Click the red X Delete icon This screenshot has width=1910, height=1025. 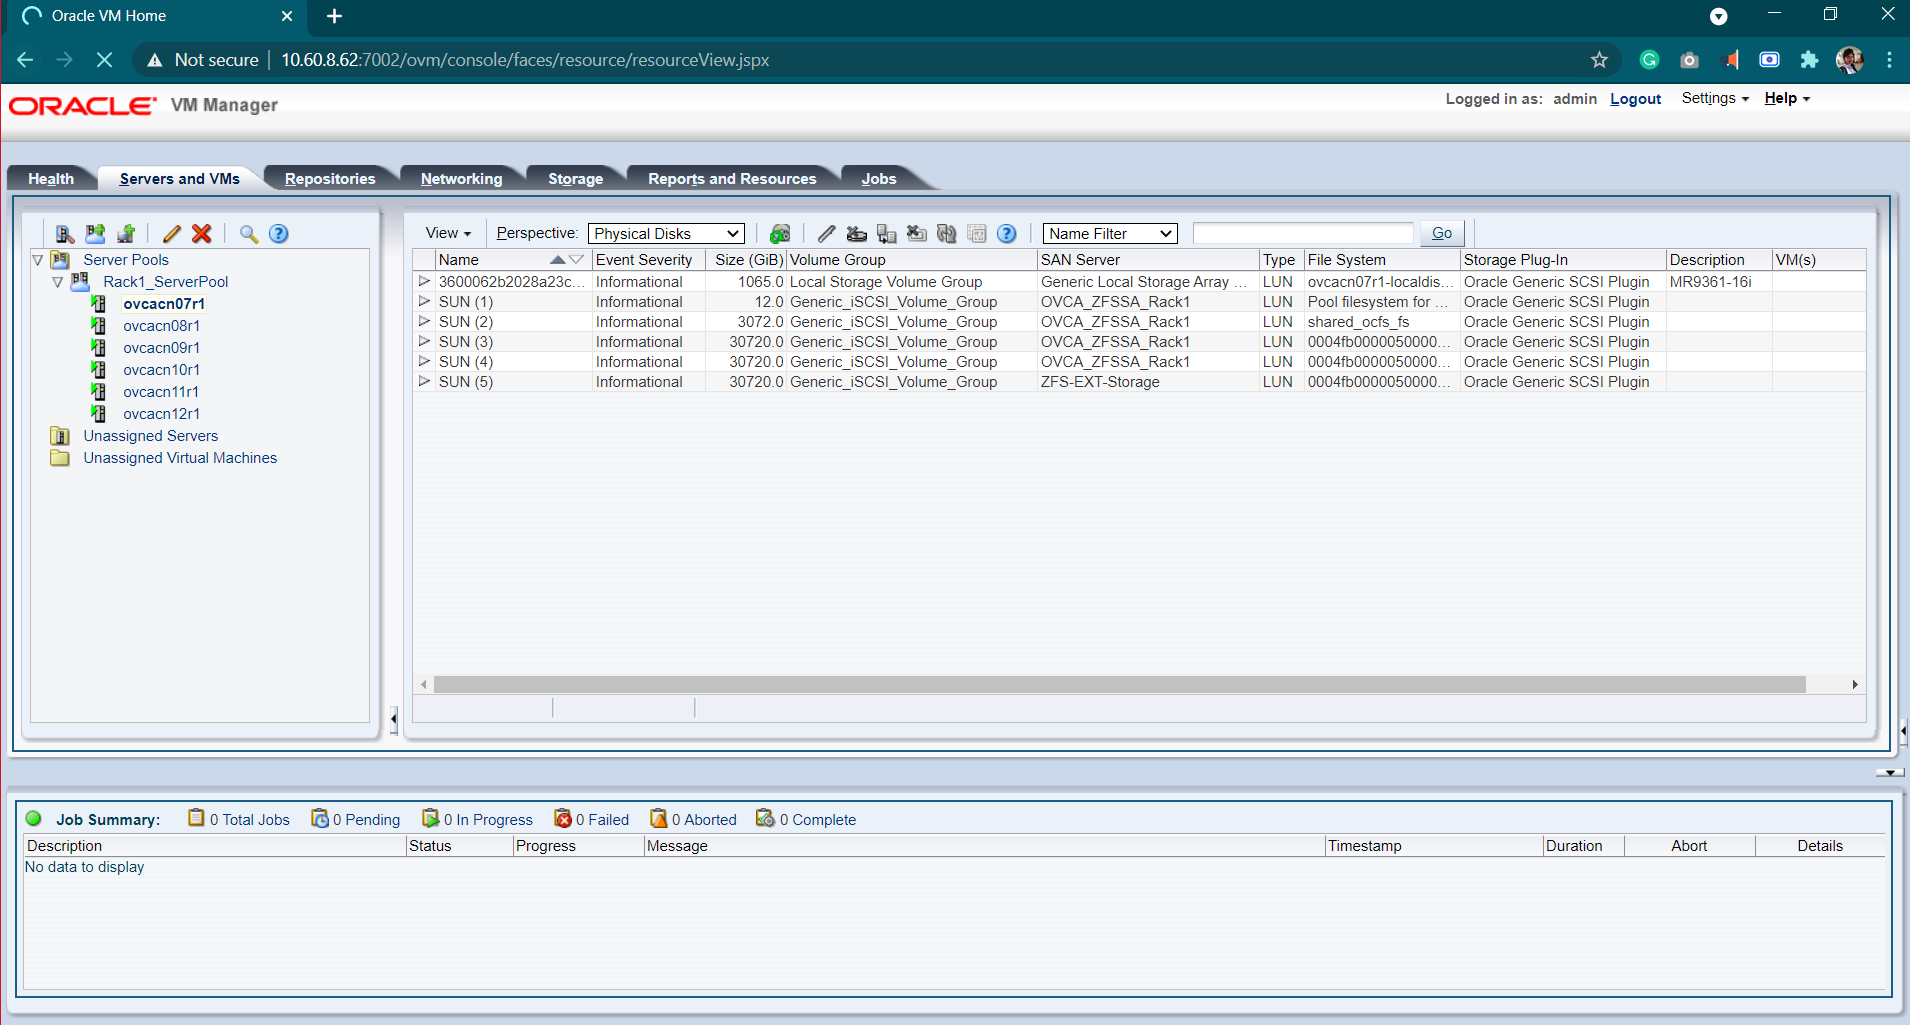(x=202, y=233)
